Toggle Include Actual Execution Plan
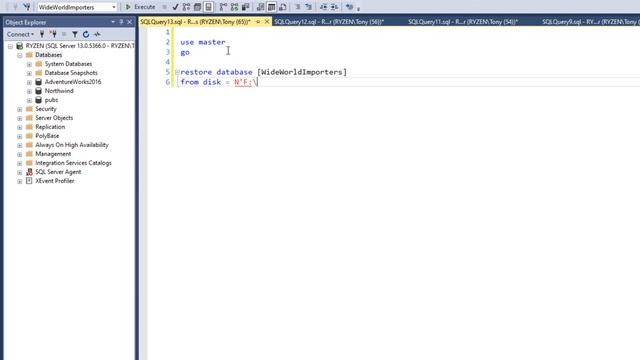Image resolution: width=640 pixels, height=360 pixels. coord(223,7)
